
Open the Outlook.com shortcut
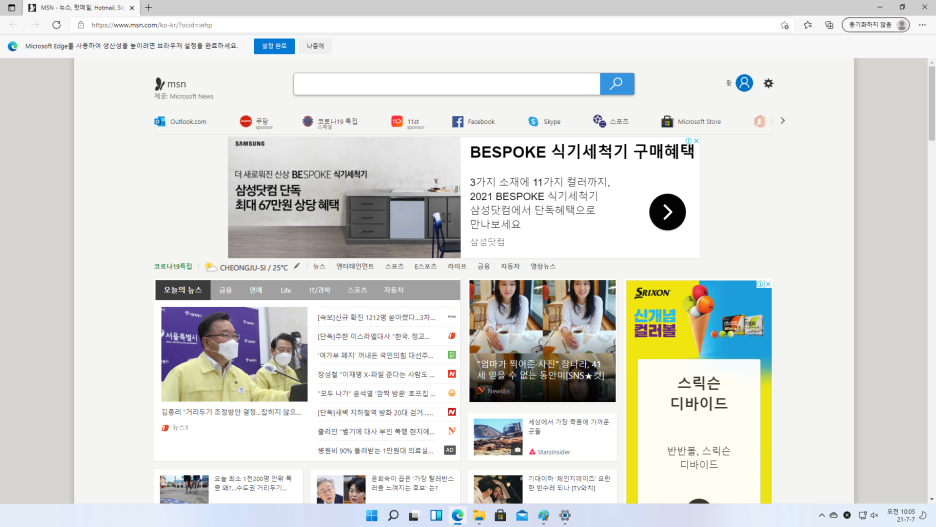tap(180, 121)
